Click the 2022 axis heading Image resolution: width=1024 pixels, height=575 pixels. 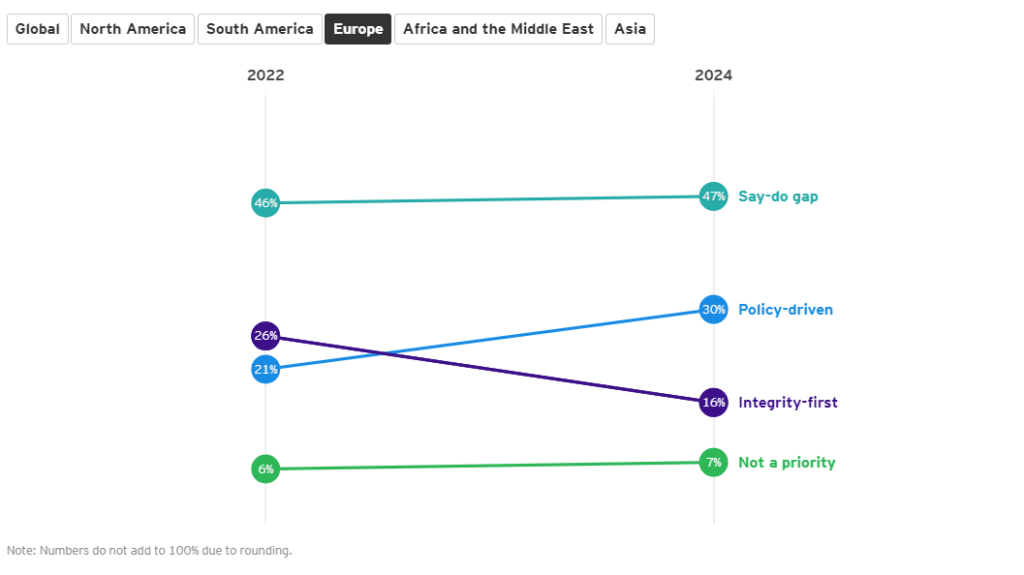[x=266, y=76]
